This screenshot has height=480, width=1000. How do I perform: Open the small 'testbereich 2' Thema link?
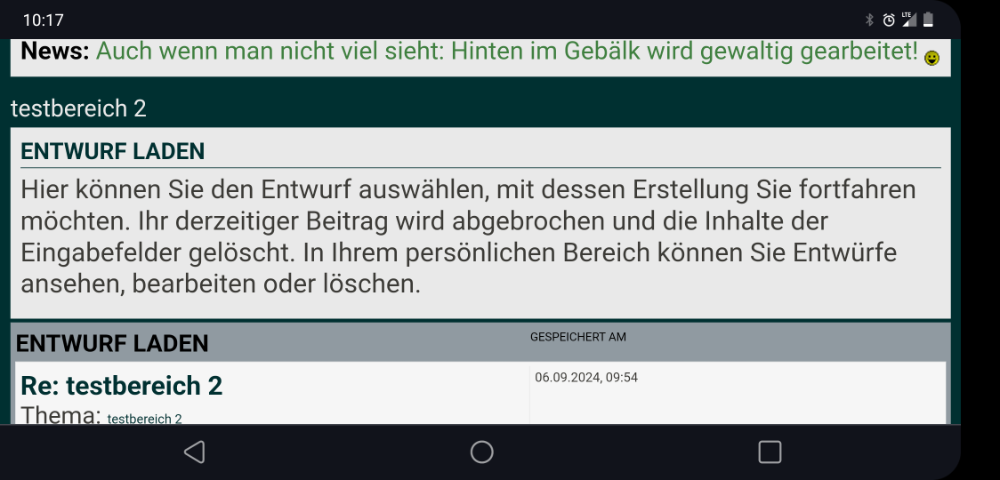tap(144, 419)
